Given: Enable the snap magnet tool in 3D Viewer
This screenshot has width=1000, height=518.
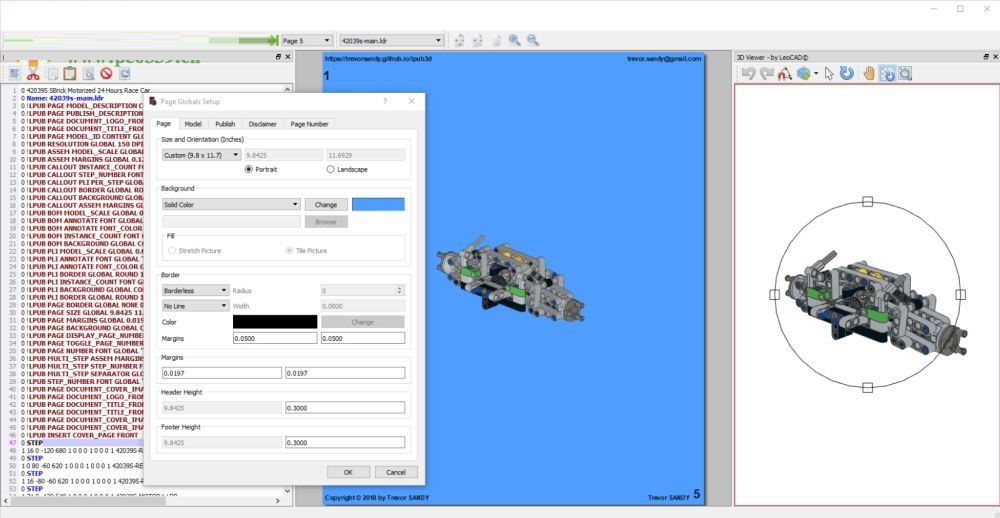Looking at the screenshot, I should coord(786,73).
